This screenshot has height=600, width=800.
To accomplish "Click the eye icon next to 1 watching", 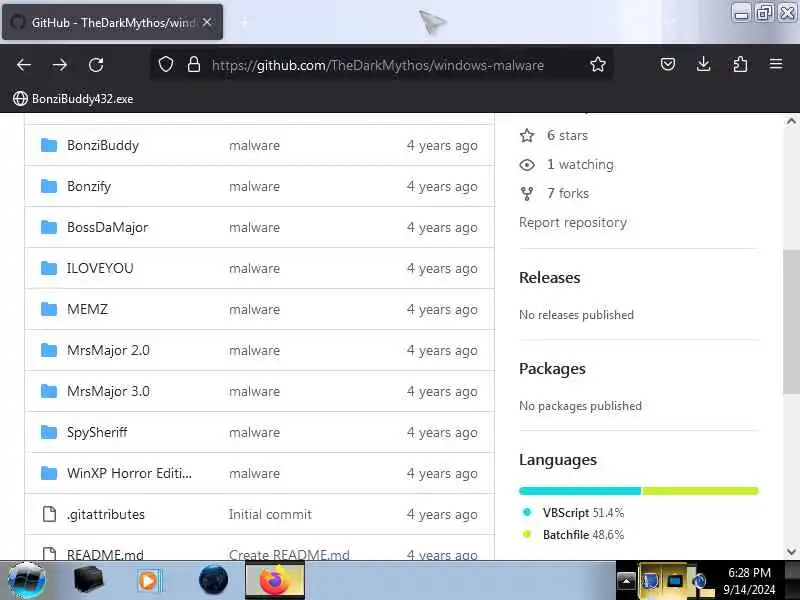I will (x=527, y=165).
